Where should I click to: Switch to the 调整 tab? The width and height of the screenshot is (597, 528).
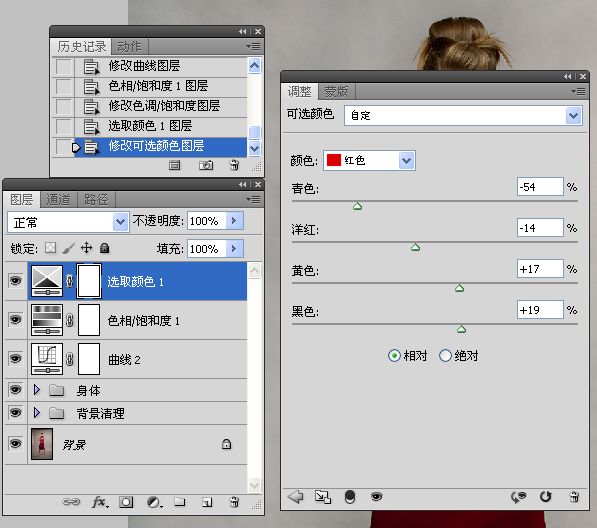coord(299,92)
